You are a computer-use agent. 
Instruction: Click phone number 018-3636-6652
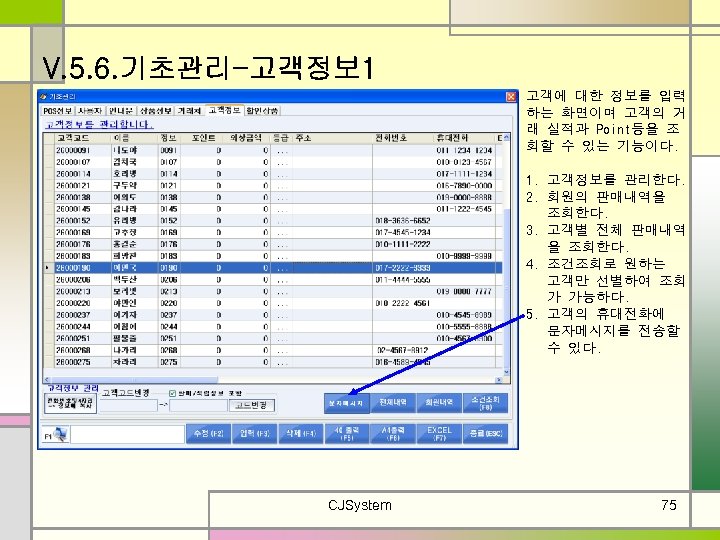point(403,221)
